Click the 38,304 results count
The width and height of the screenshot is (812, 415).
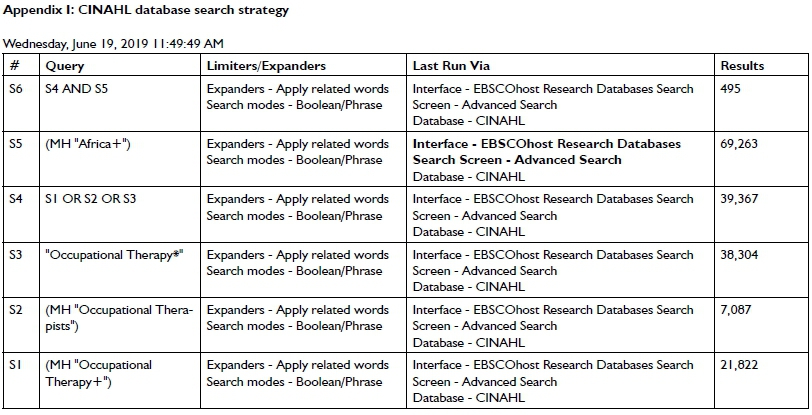tap(741, 255)
